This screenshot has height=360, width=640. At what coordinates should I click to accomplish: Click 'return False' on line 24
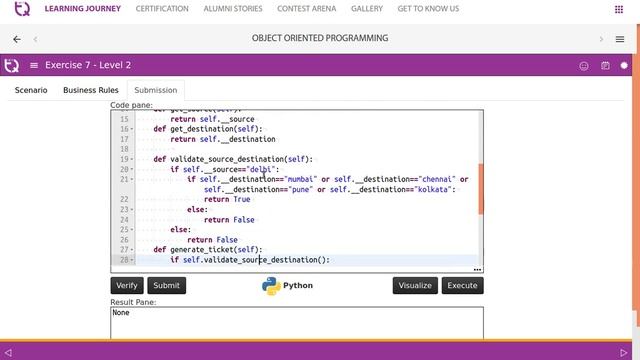pyautogui.click(x=229, y=220)
